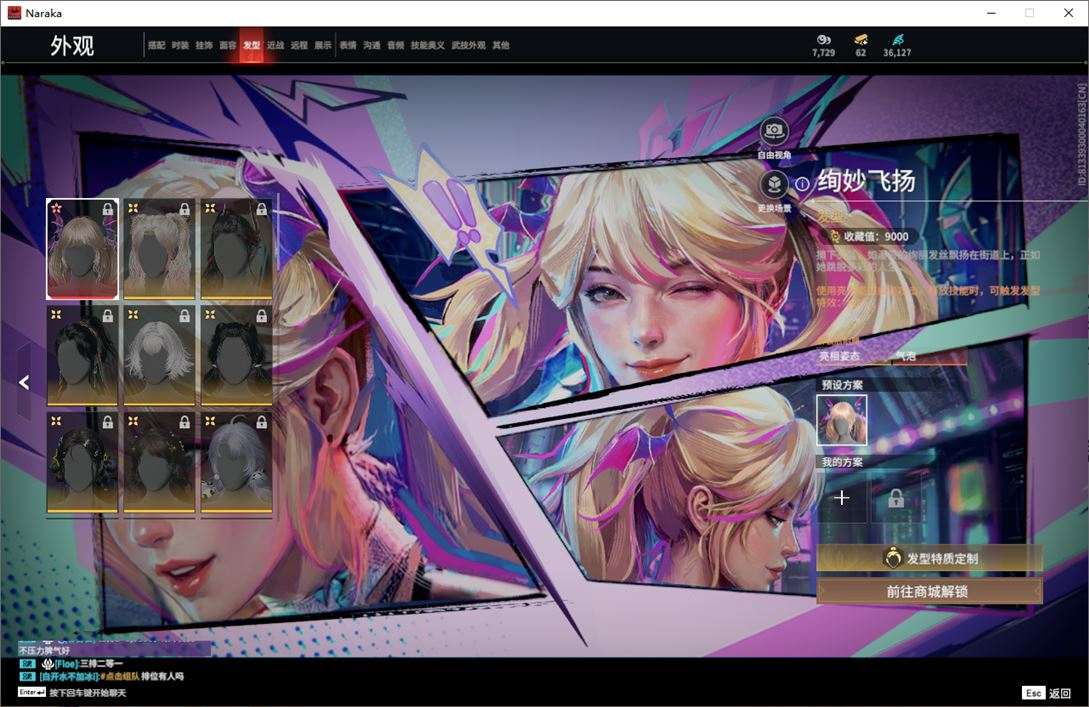
Task: Switch to the 武技外观 tab
Action: 468,45
